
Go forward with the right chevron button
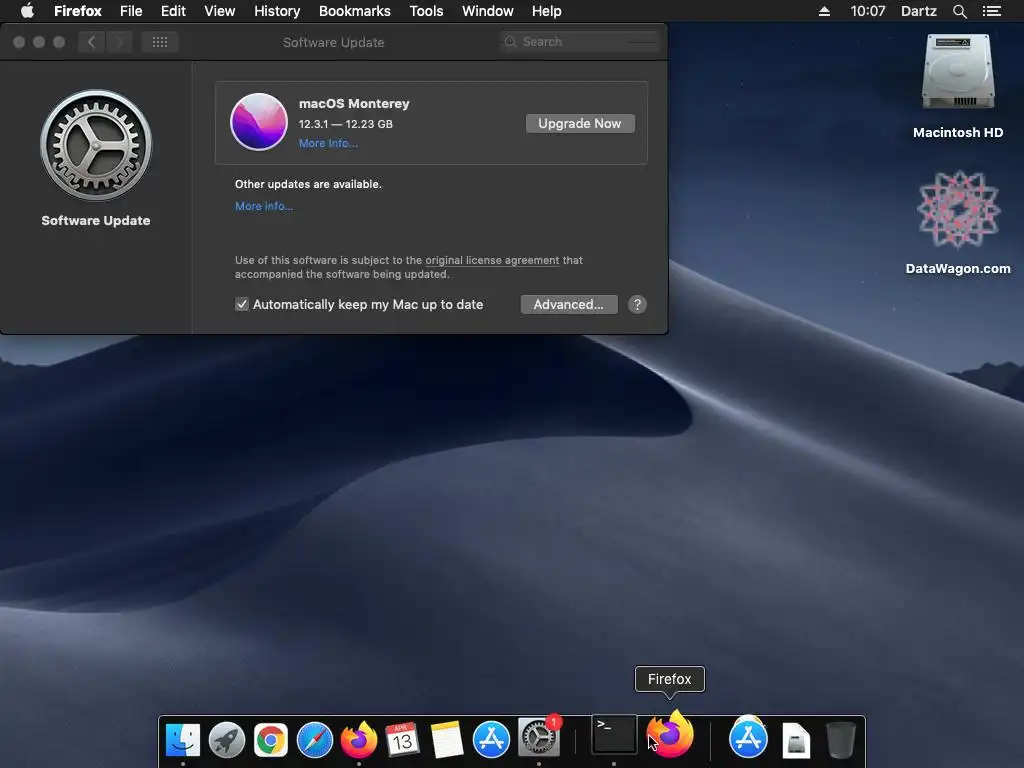click(x=119, y=42)
